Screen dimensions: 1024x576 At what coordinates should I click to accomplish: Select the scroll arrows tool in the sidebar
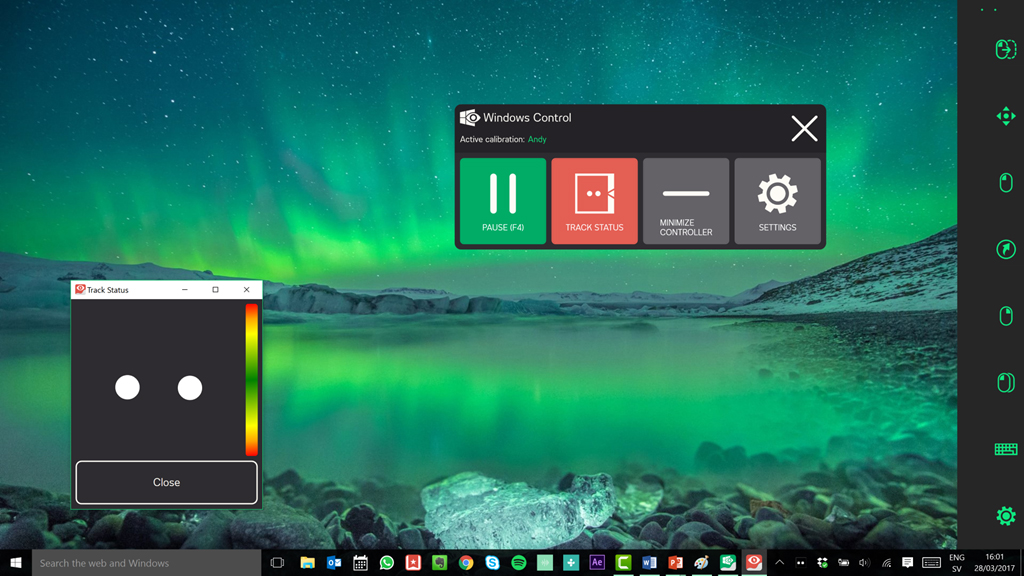pos(1006,116)
